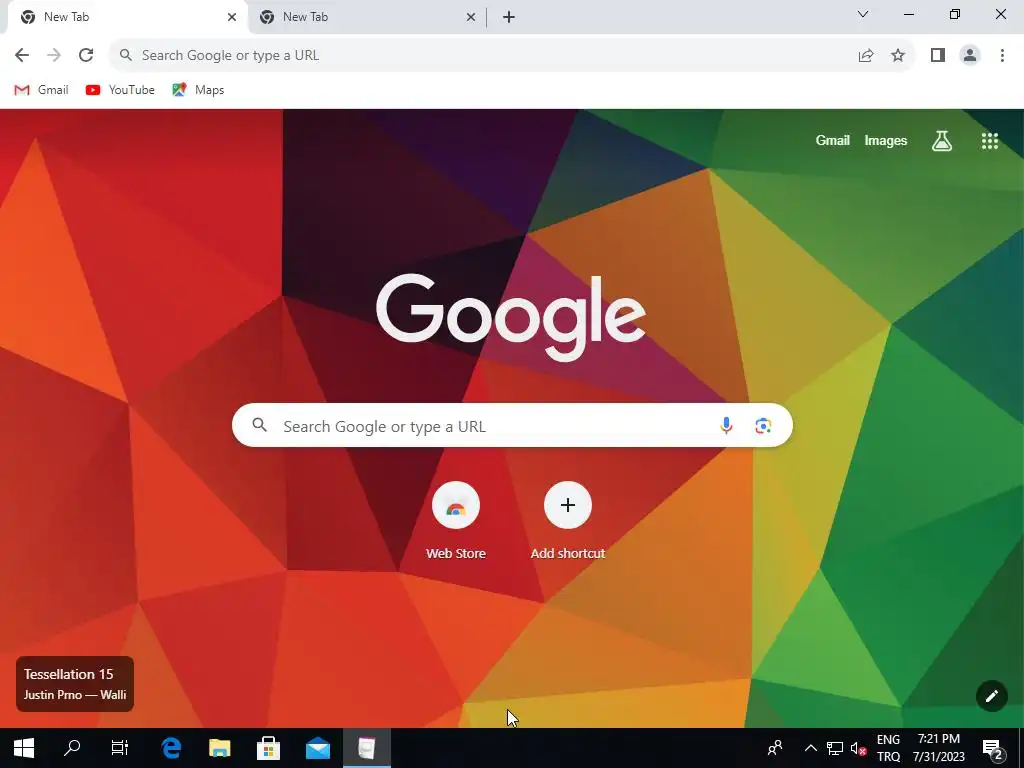Bookmark this tab with the star icon
Screen dimensions: 1024x768
coord(898,56)
